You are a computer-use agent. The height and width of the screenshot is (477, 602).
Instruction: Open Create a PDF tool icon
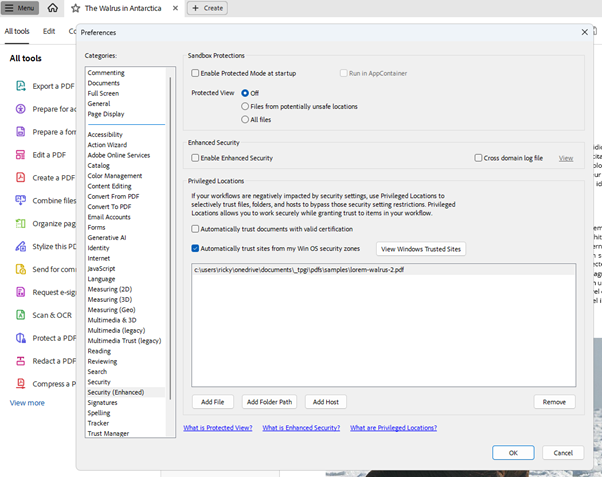[x=21, y=177]
